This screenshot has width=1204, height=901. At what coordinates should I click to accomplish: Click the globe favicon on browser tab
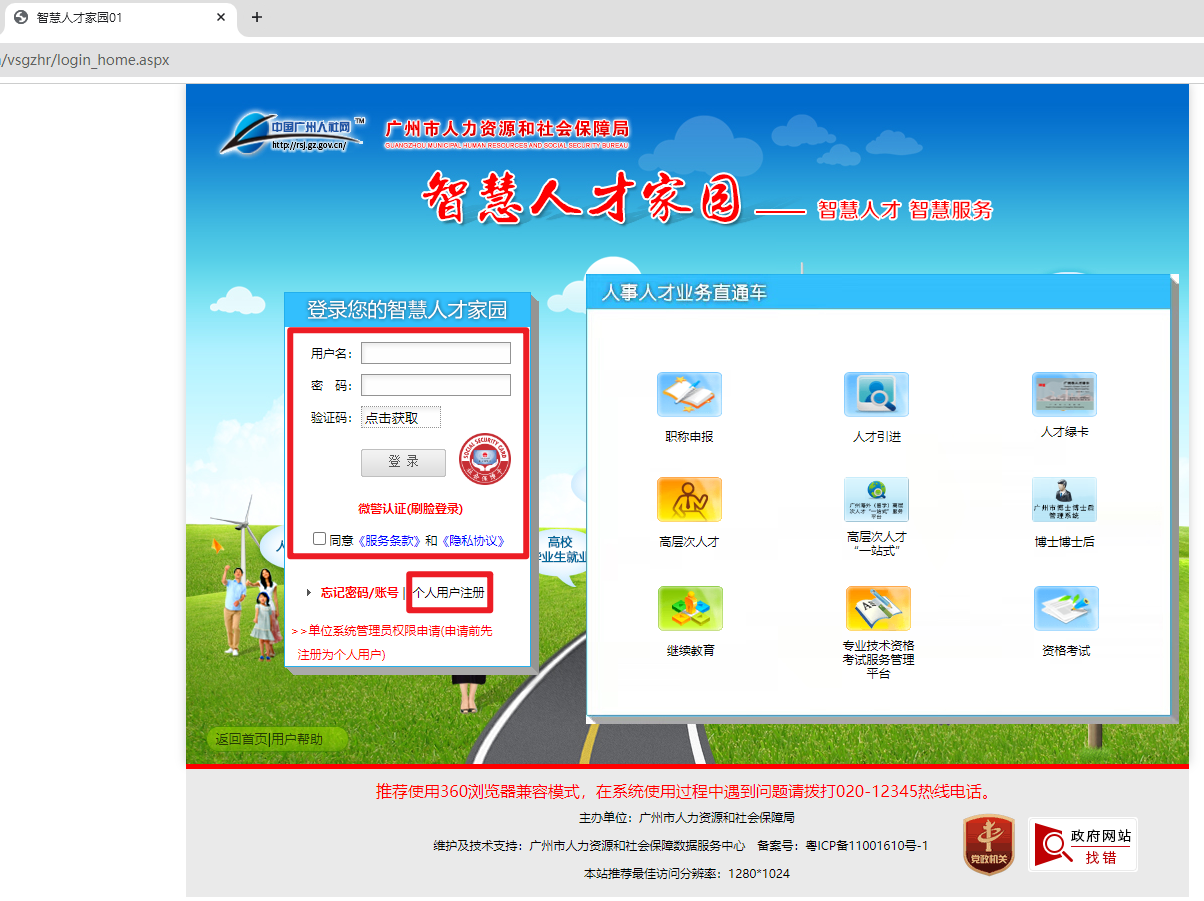click(x=21, y=18)
